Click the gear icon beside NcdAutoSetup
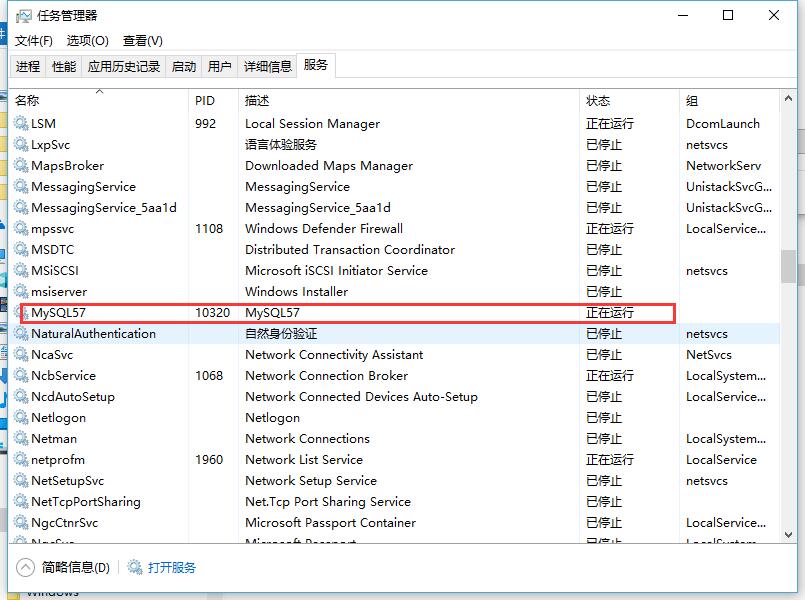Image resolution: width=805 pixels, height=600 pixels. [x=21, y=397]
